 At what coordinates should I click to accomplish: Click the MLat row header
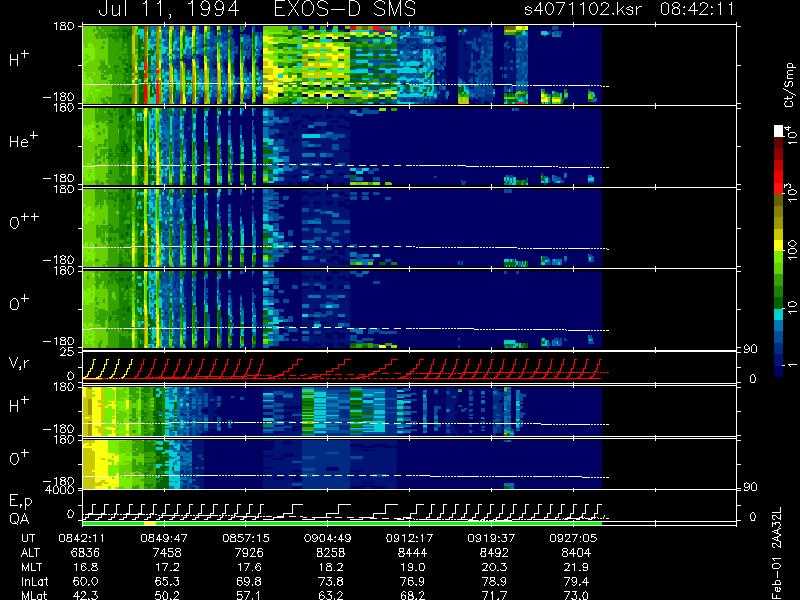click(34, 595)
